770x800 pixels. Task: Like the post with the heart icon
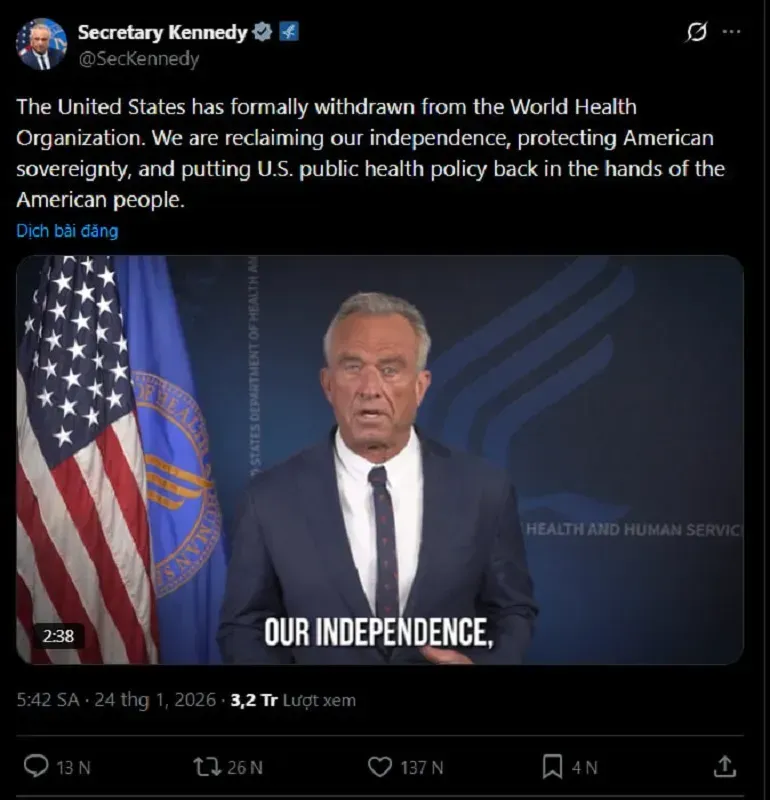[380, 766]
